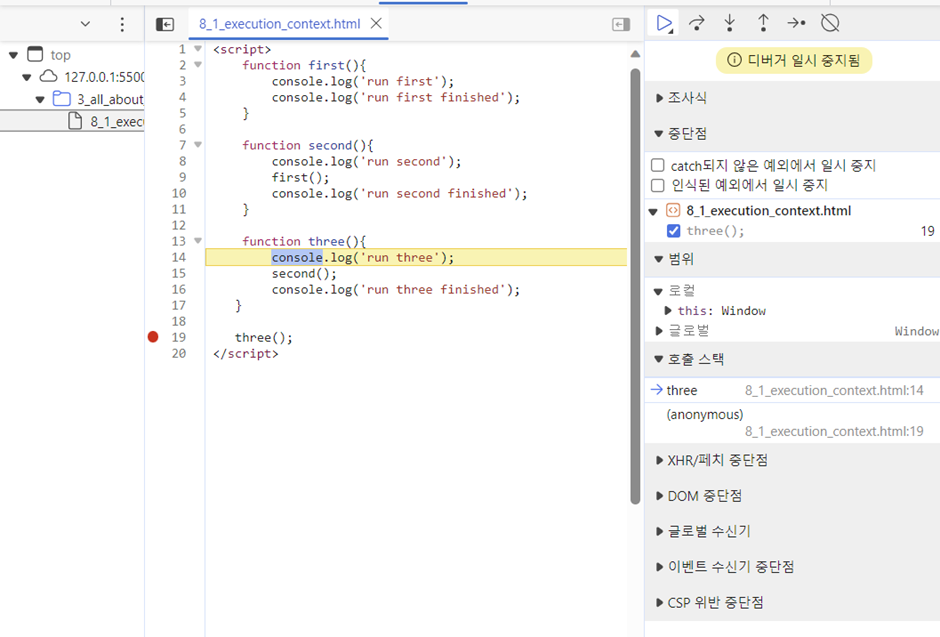Click the 8_1_exec document file icon
The width and height of the screenshot is (940, 637).
[x=75, y=121]
